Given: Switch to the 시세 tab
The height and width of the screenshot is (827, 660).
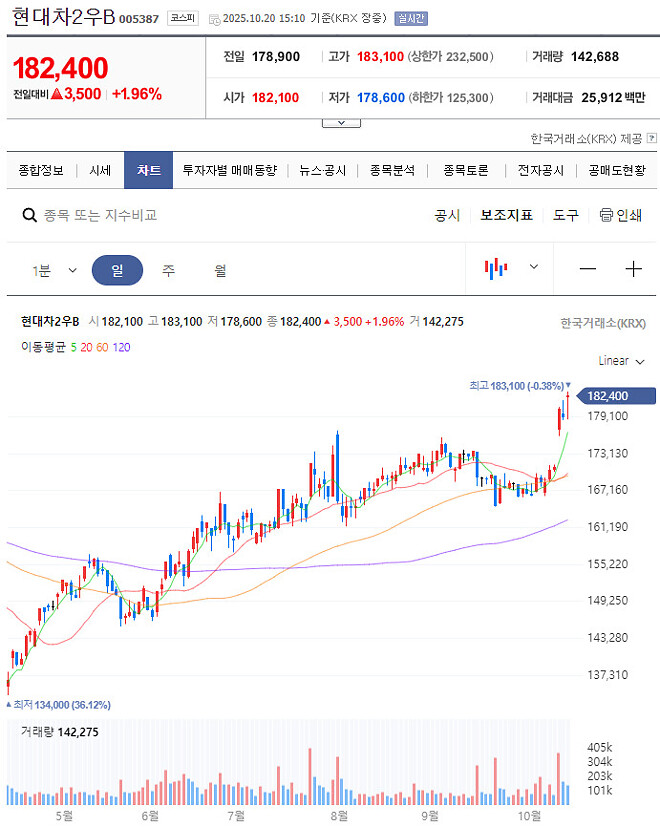Looking at the screenshot, I should click(99, 170).
